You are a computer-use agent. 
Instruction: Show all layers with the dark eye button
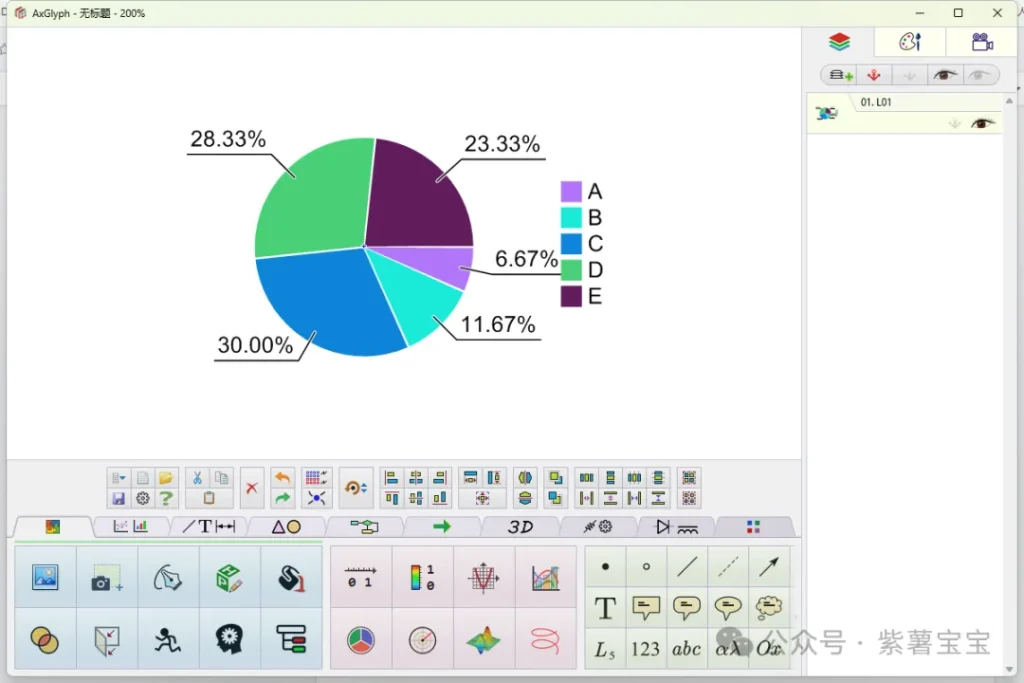point(944,75)
